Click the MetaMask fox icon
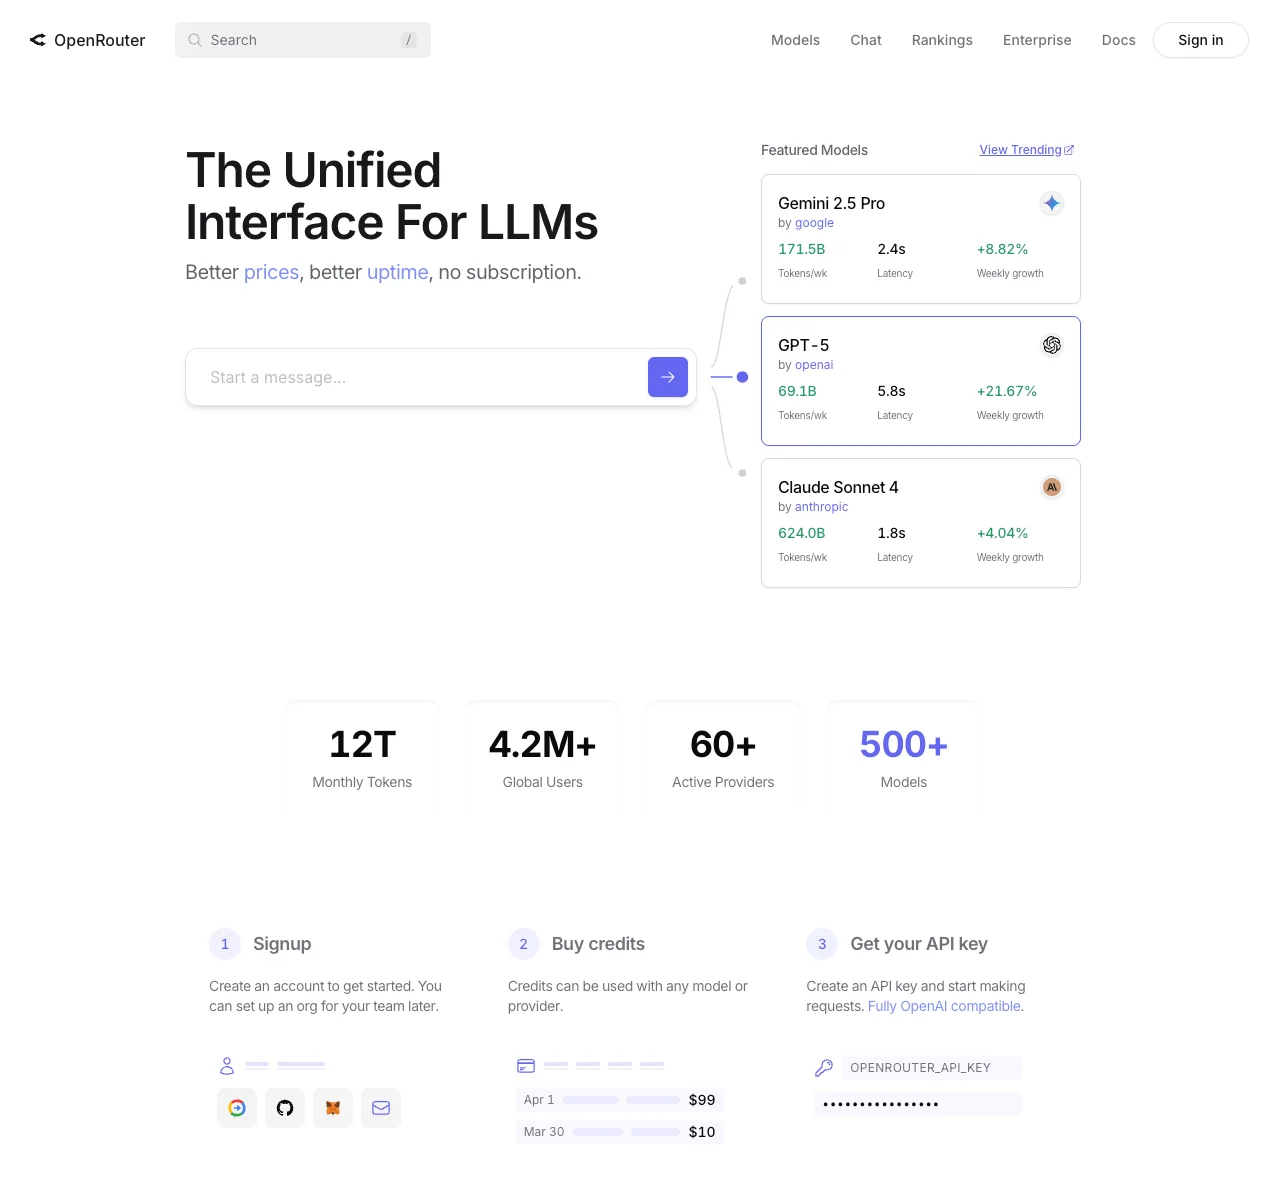The height and width of the screenshot is (1193, 1270). [x=333, y=1108]
